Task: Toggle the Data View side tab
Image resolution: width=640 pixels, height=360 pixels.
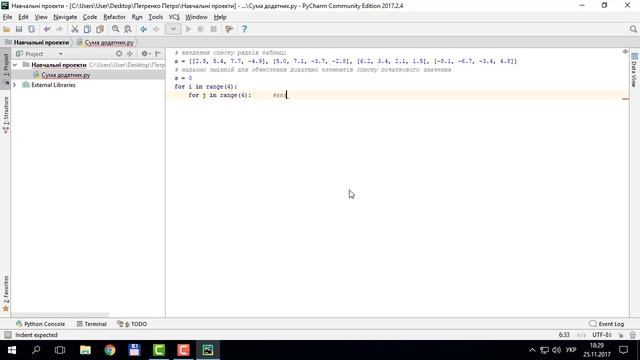Action: [634, 70]
